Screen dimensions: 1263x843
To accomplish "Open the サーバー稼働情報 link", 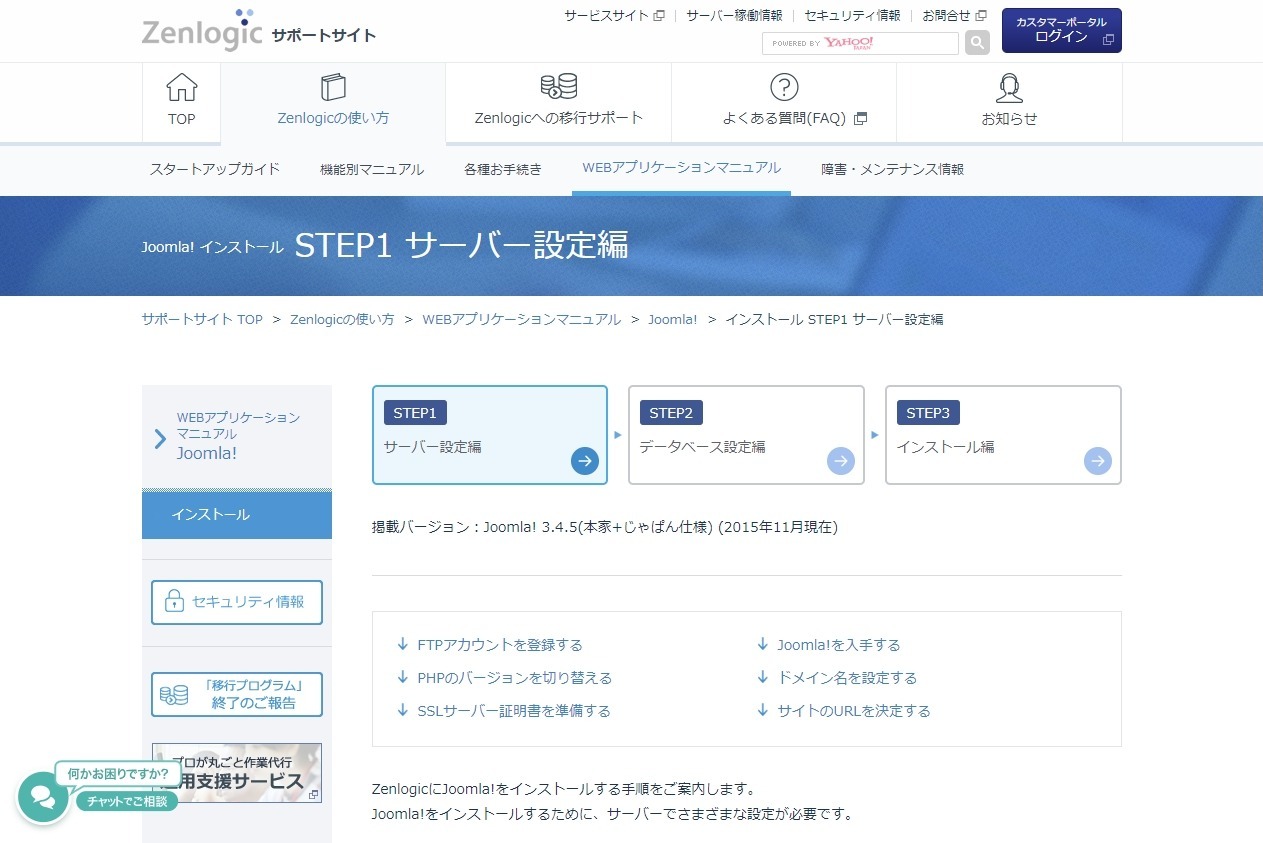I will point(734,16).
